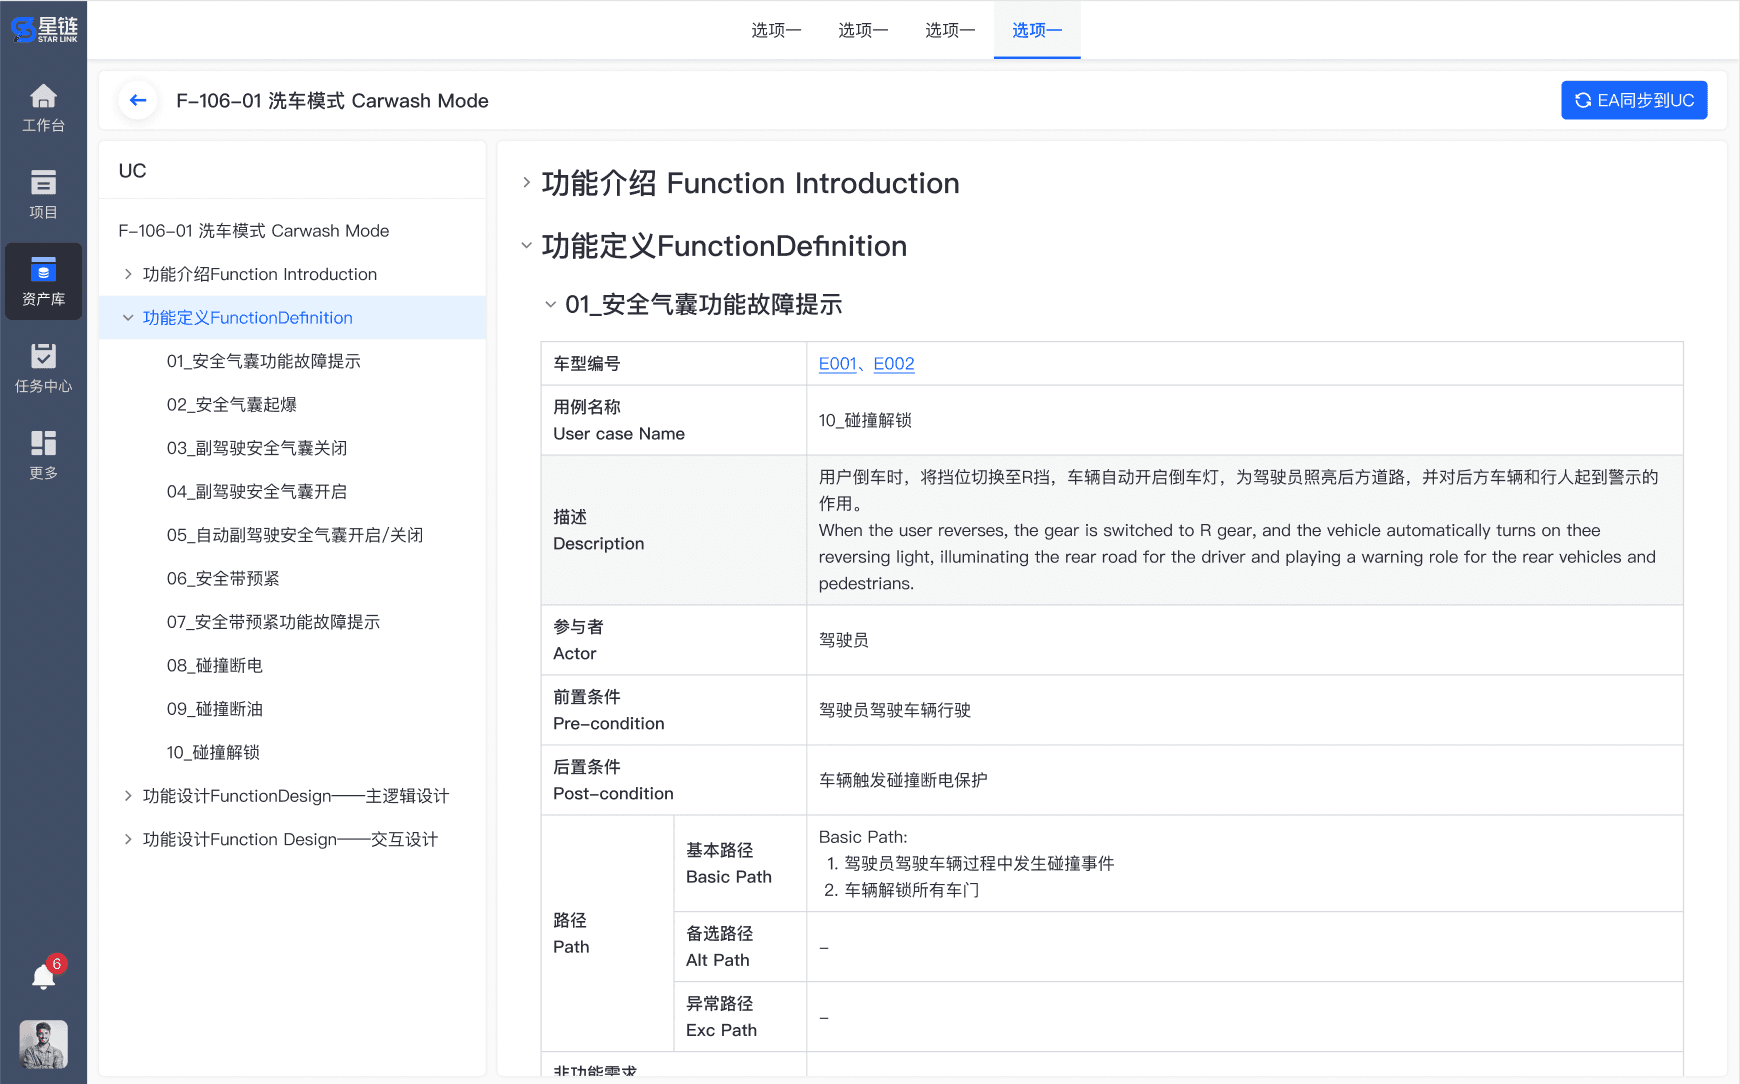Click the user avatar thumbnail

tap(44, 1044)
